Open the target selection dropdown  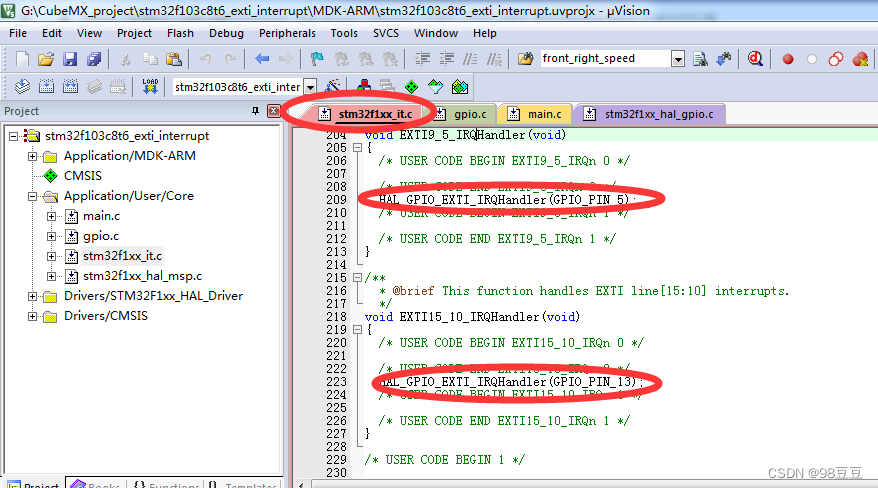point(310,87)
